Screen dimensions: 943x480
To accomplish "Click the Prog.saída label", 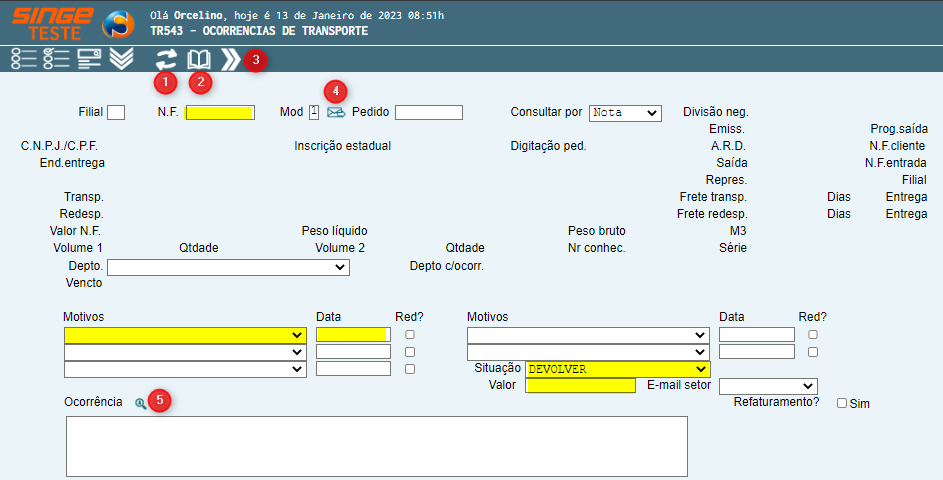I will [x=899, y=129].
